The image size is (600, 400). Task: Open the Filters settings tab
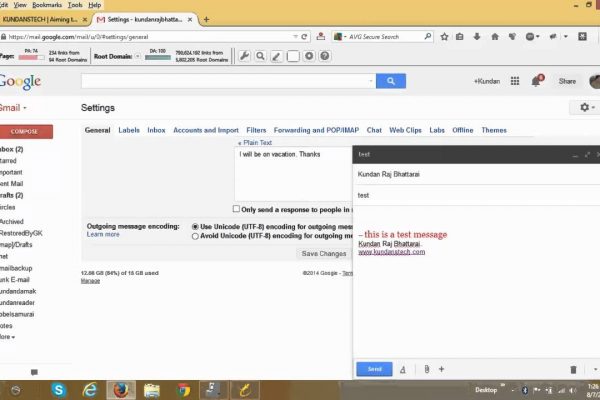pyautogui.click(x=256, y=130)
